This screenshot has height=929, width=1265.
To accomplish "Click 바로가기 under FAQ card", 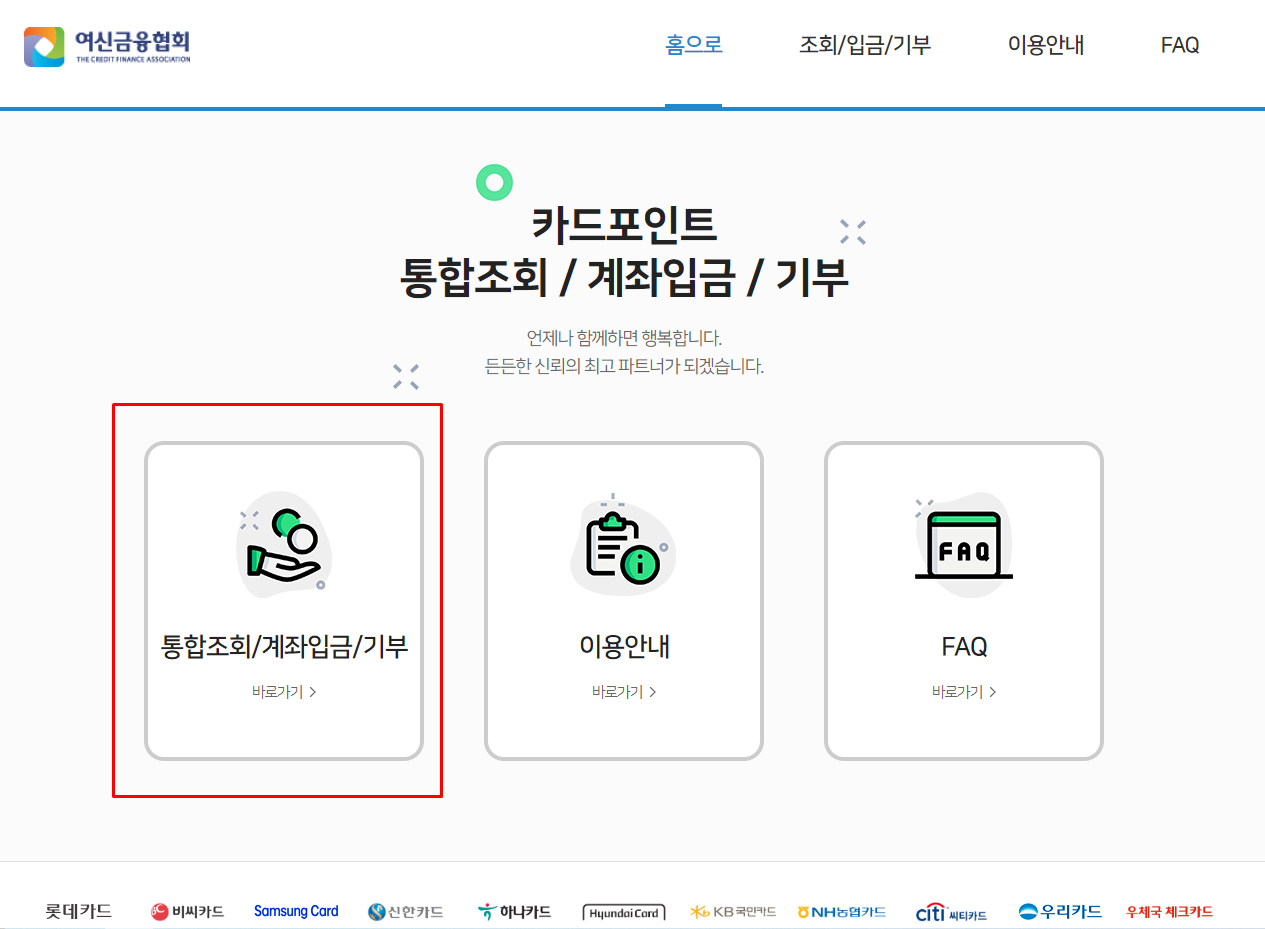I will coord(964,692).
